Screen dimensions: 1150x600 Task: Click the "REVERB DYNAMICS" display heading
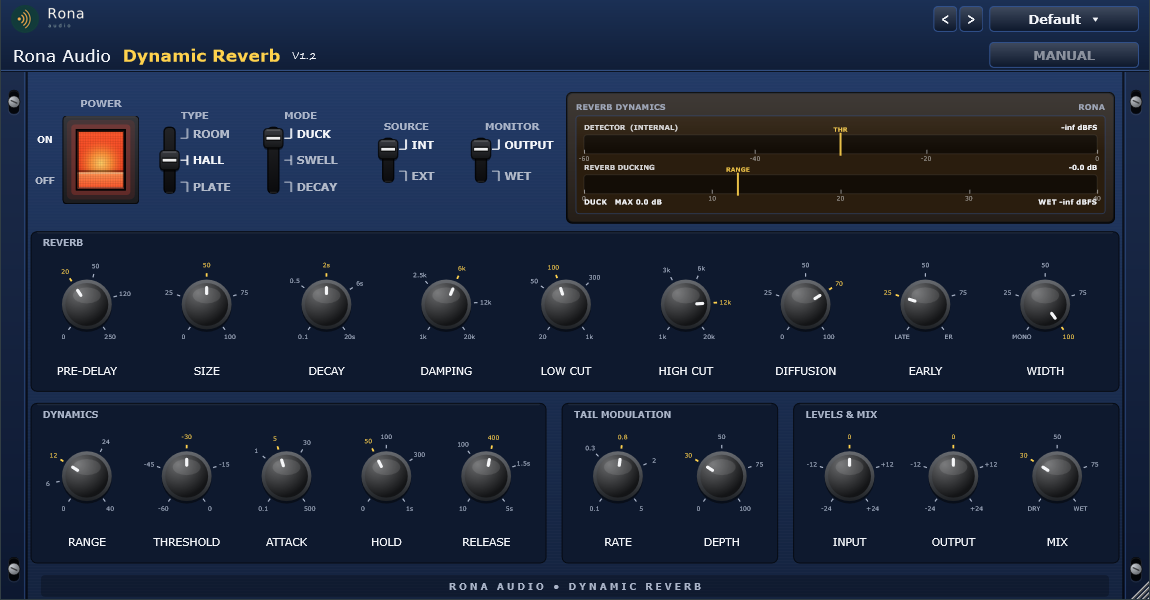click(x=620, y=107)
